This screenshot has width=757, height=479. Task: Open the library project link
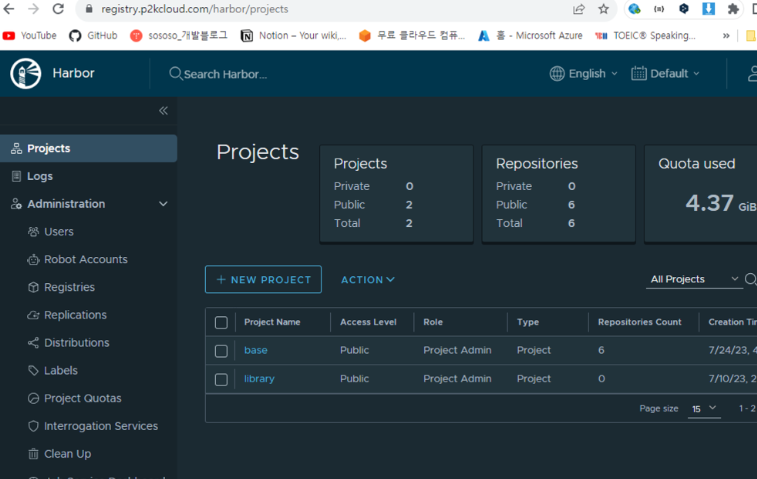coord(259,379)
